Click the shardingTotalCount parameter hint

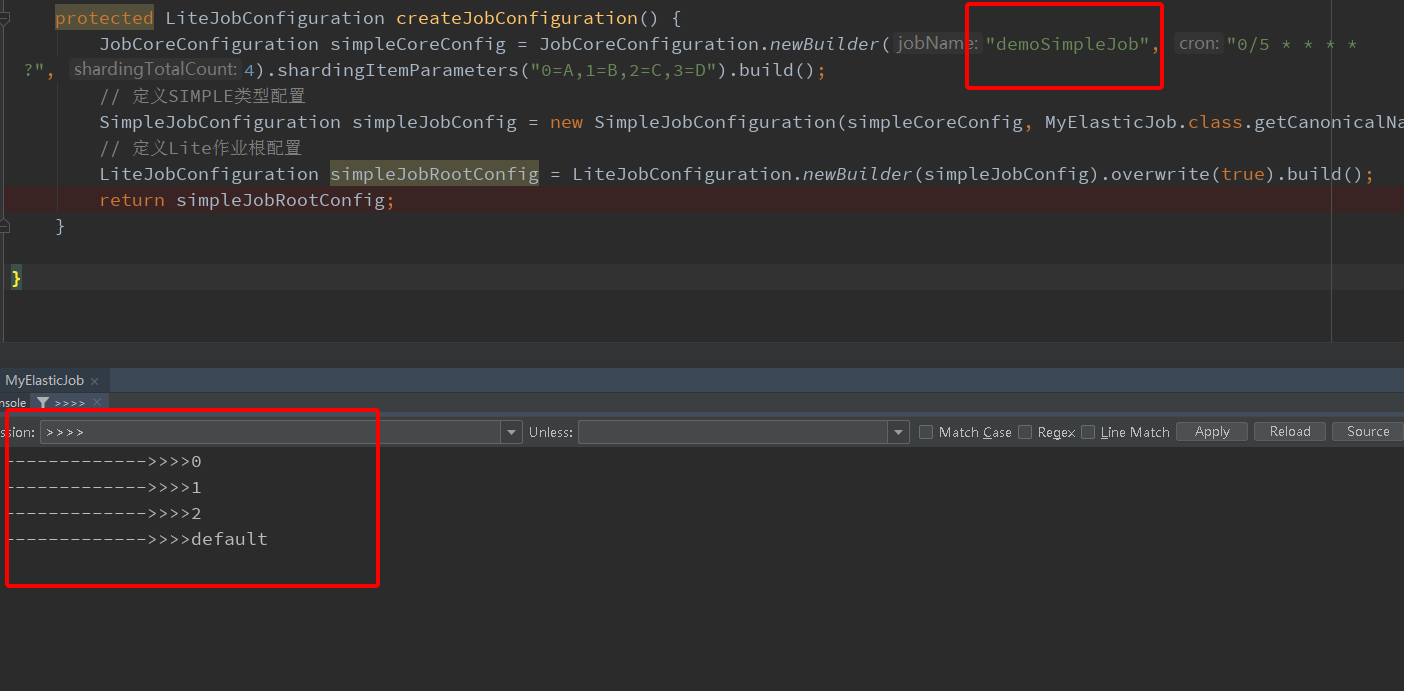tap(155, 69)
